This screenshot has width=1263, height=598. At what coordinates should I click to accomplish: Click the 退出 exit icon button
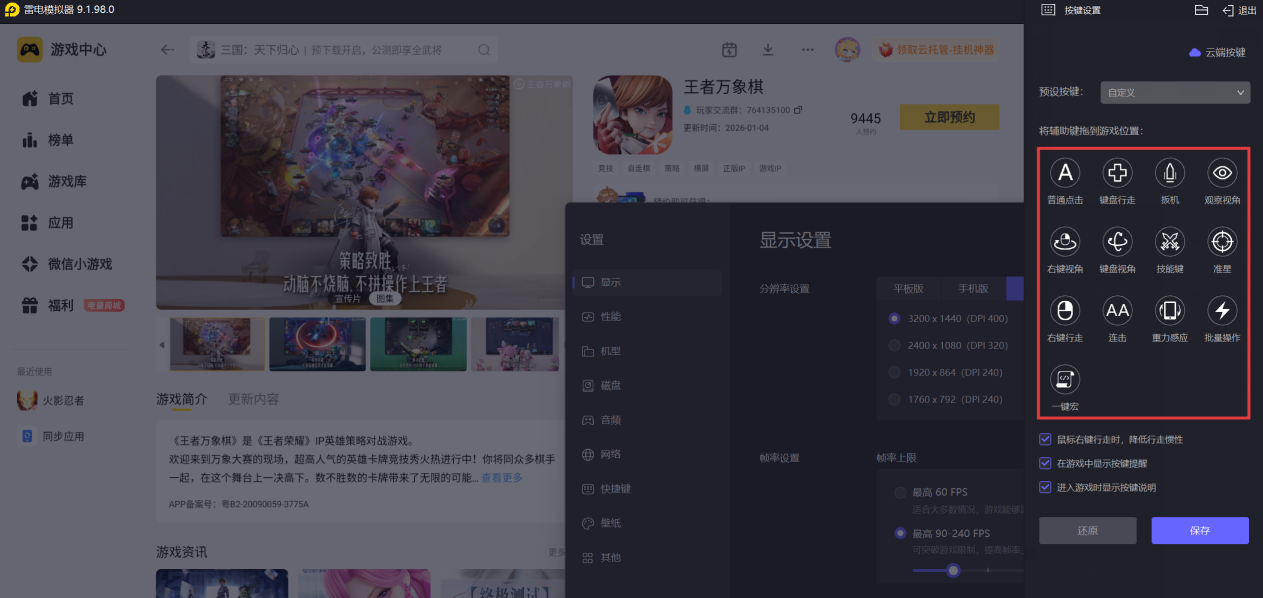tap(1240, 10)
